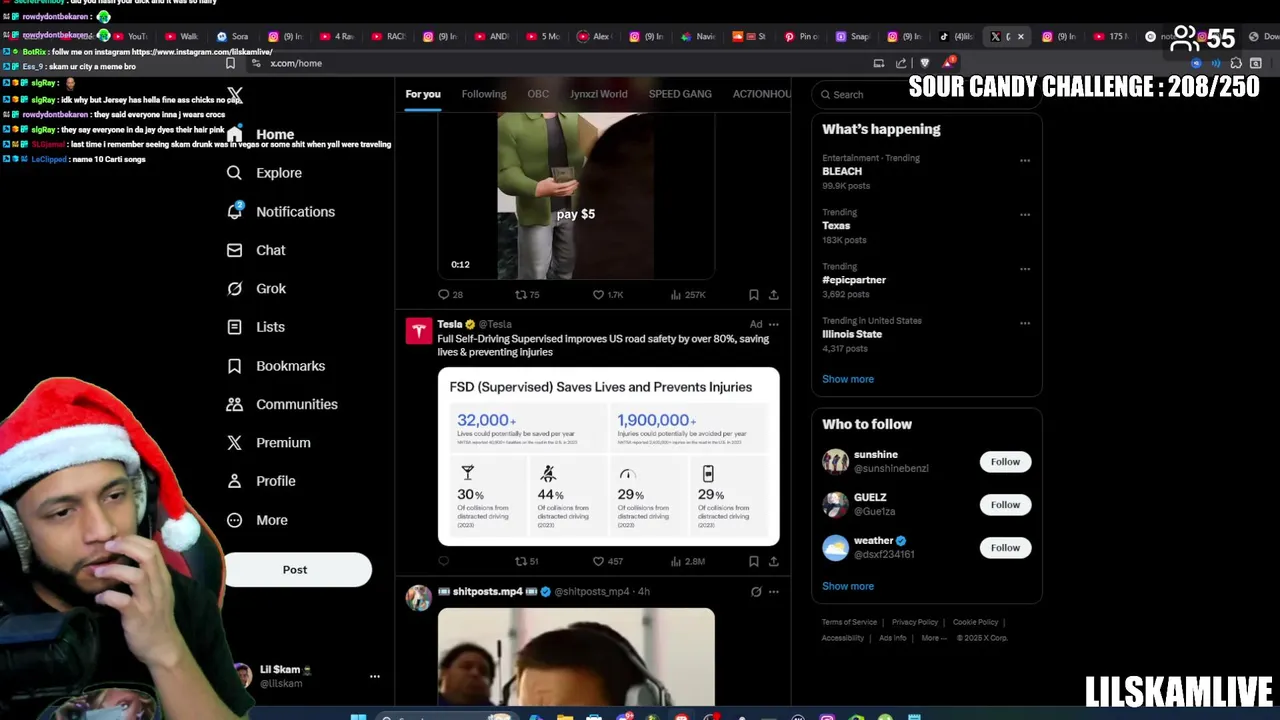Bookmark the pay $5 video post

[x=753, y=295]
